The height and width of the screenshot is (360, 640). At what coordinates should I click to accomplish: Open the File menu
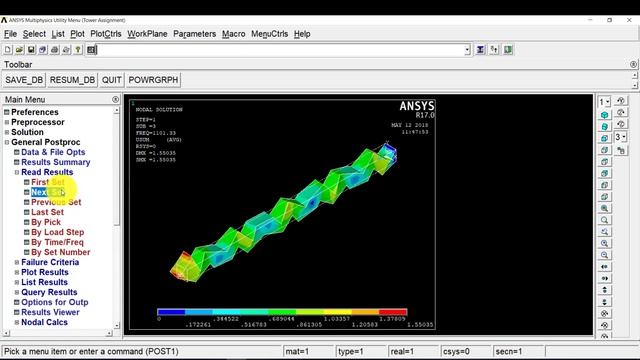tap(11, 34)
